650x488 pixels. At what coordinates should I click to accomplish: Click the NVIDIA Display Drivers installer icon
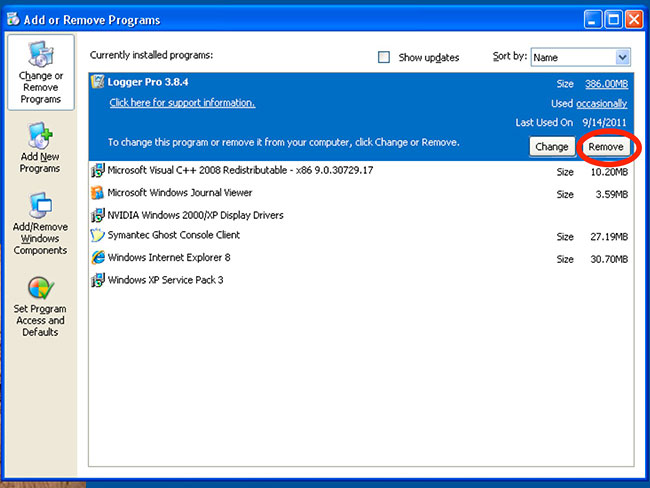(97, 215)
